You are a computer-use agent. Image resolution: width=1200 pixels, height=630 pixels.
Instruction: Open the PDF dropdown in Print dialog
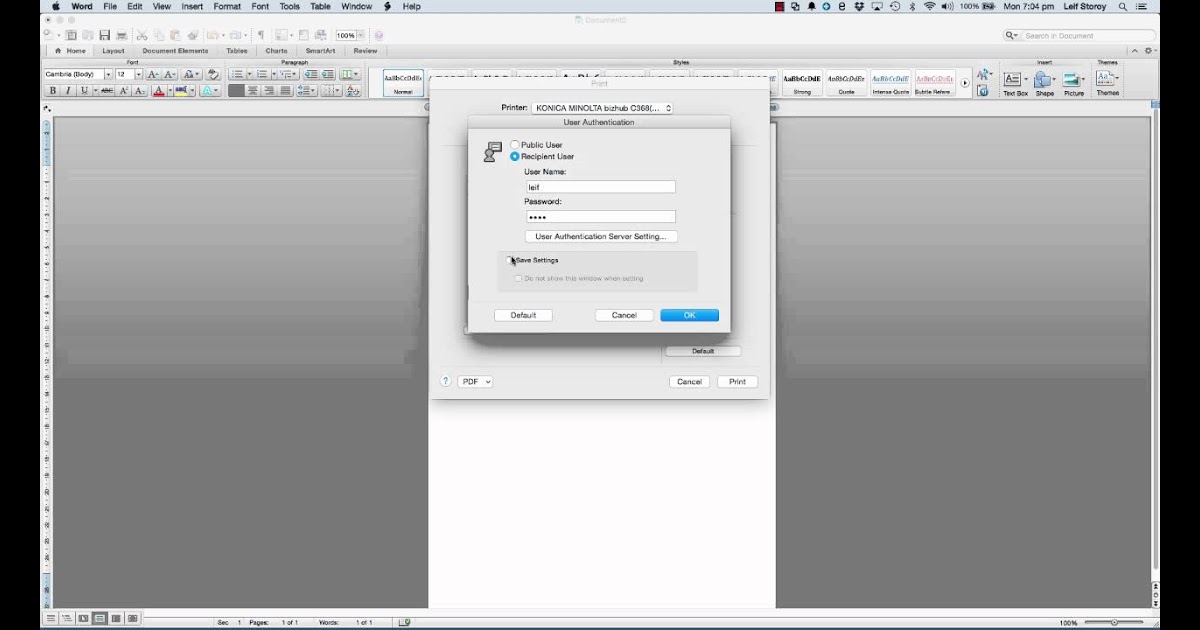coord(475,381)
